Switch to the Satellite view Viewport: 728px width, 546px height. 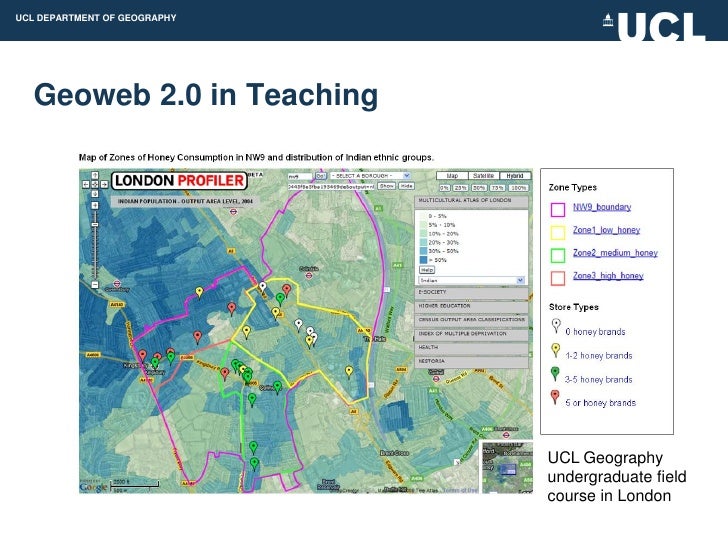click(483, 176)
